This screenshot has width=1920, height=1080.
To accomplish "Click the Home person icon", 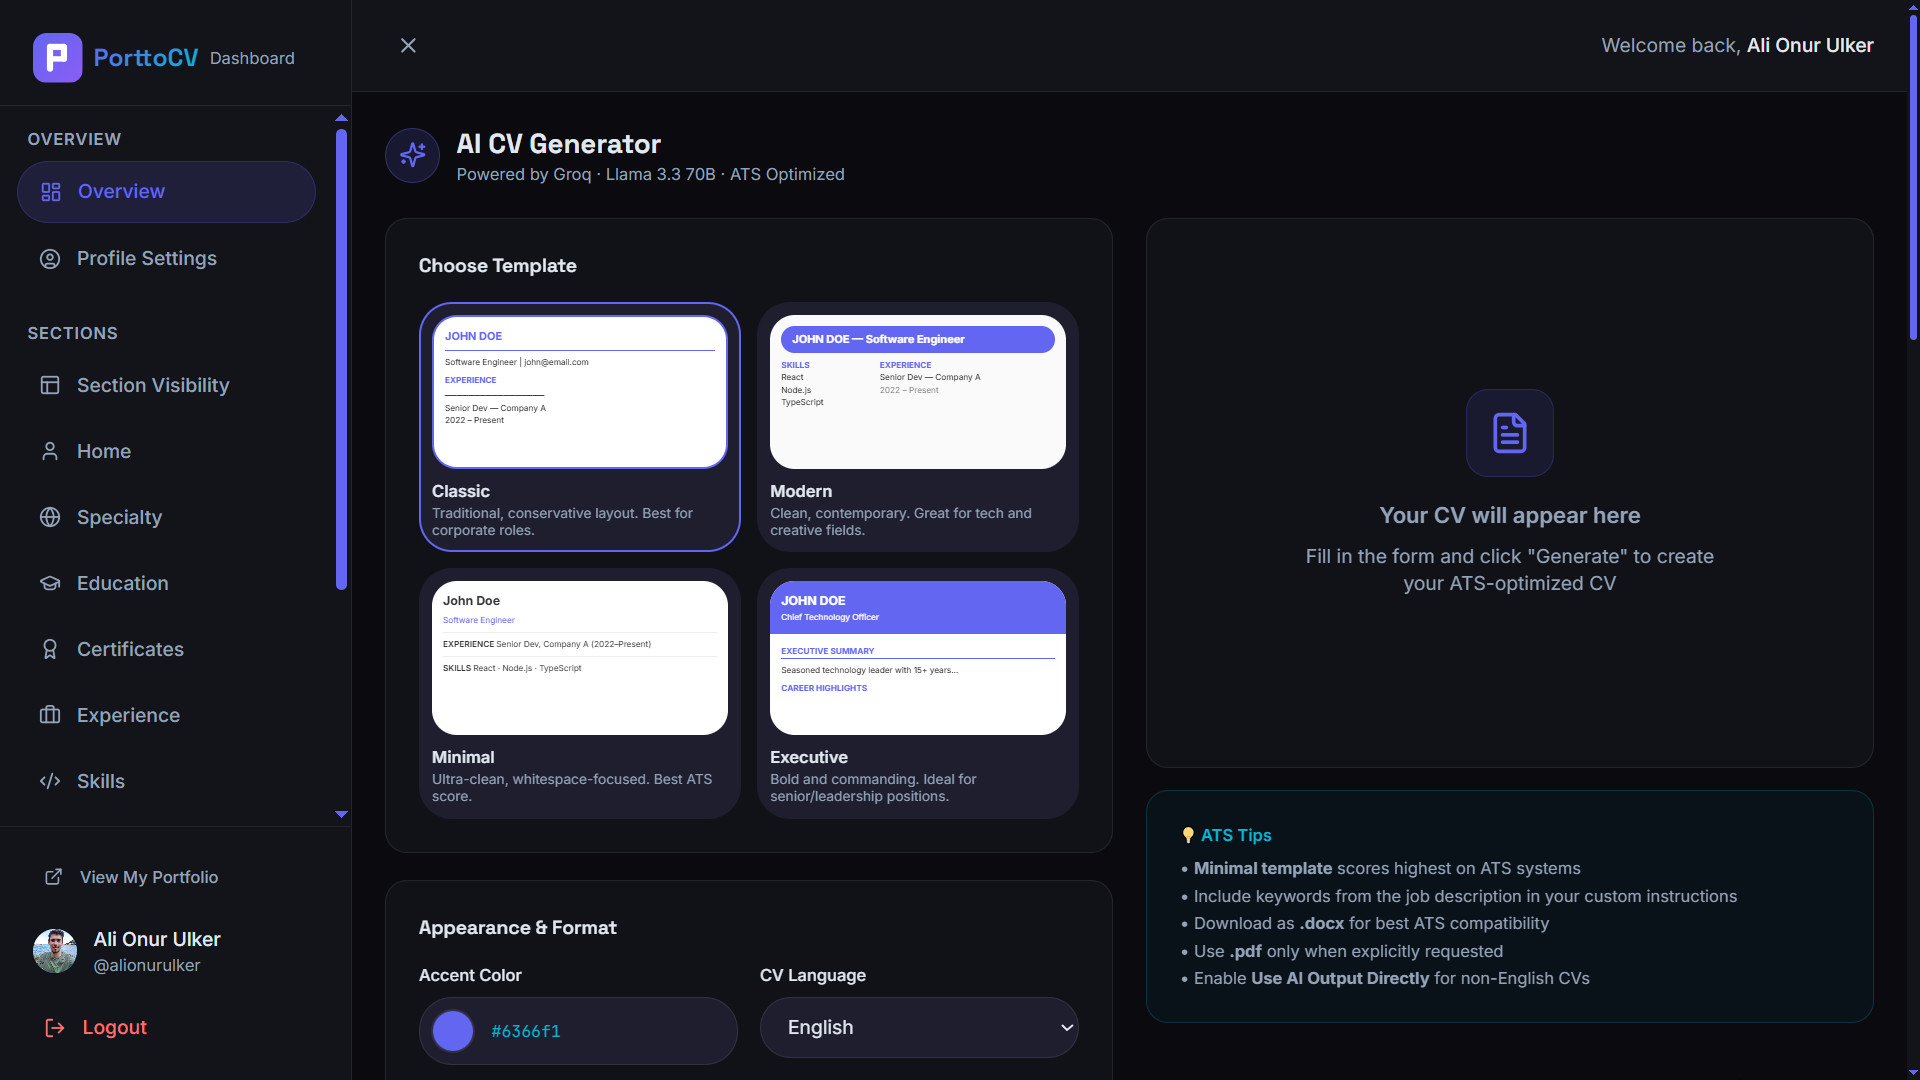I will pos(50,451).
